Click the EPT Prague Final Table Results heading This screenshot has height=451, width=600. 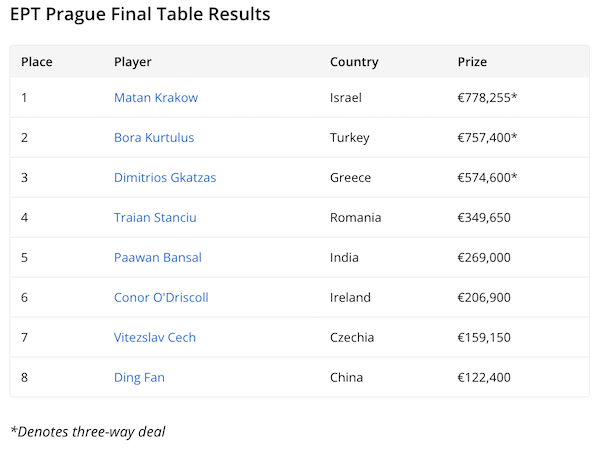click(x=140, y=15)
